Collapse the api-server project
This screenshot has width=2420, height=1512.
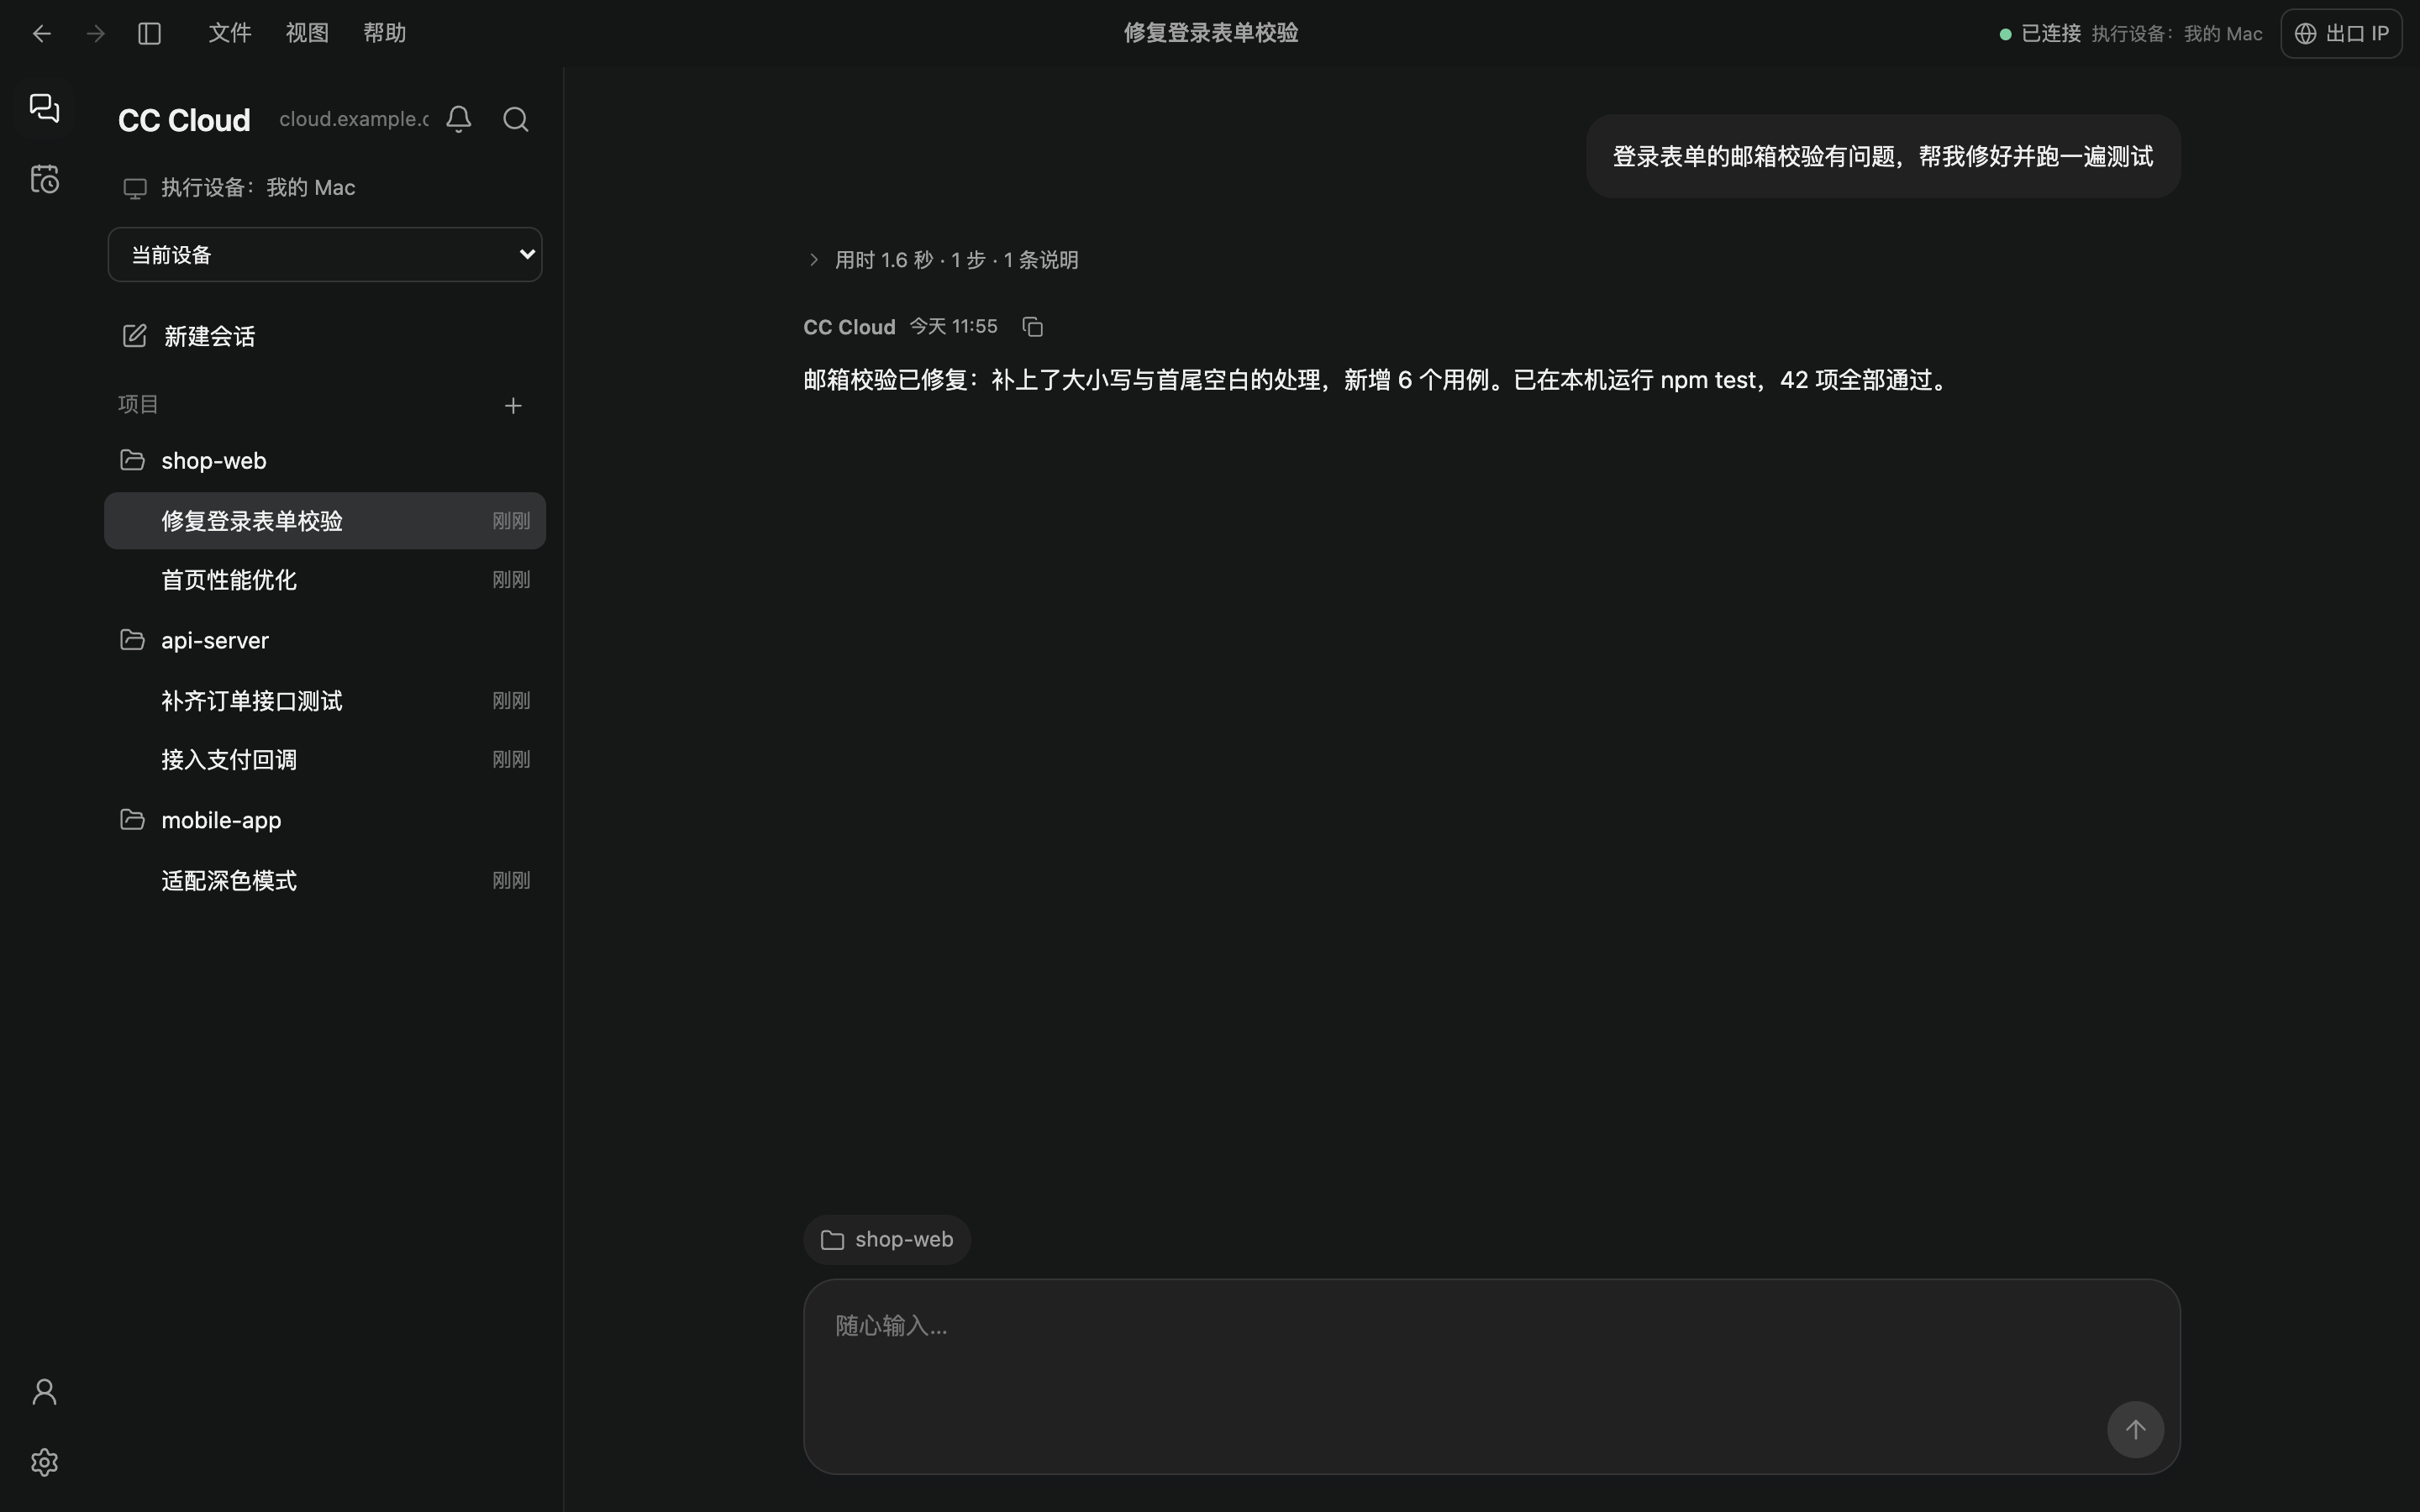[x=325, y=641]
